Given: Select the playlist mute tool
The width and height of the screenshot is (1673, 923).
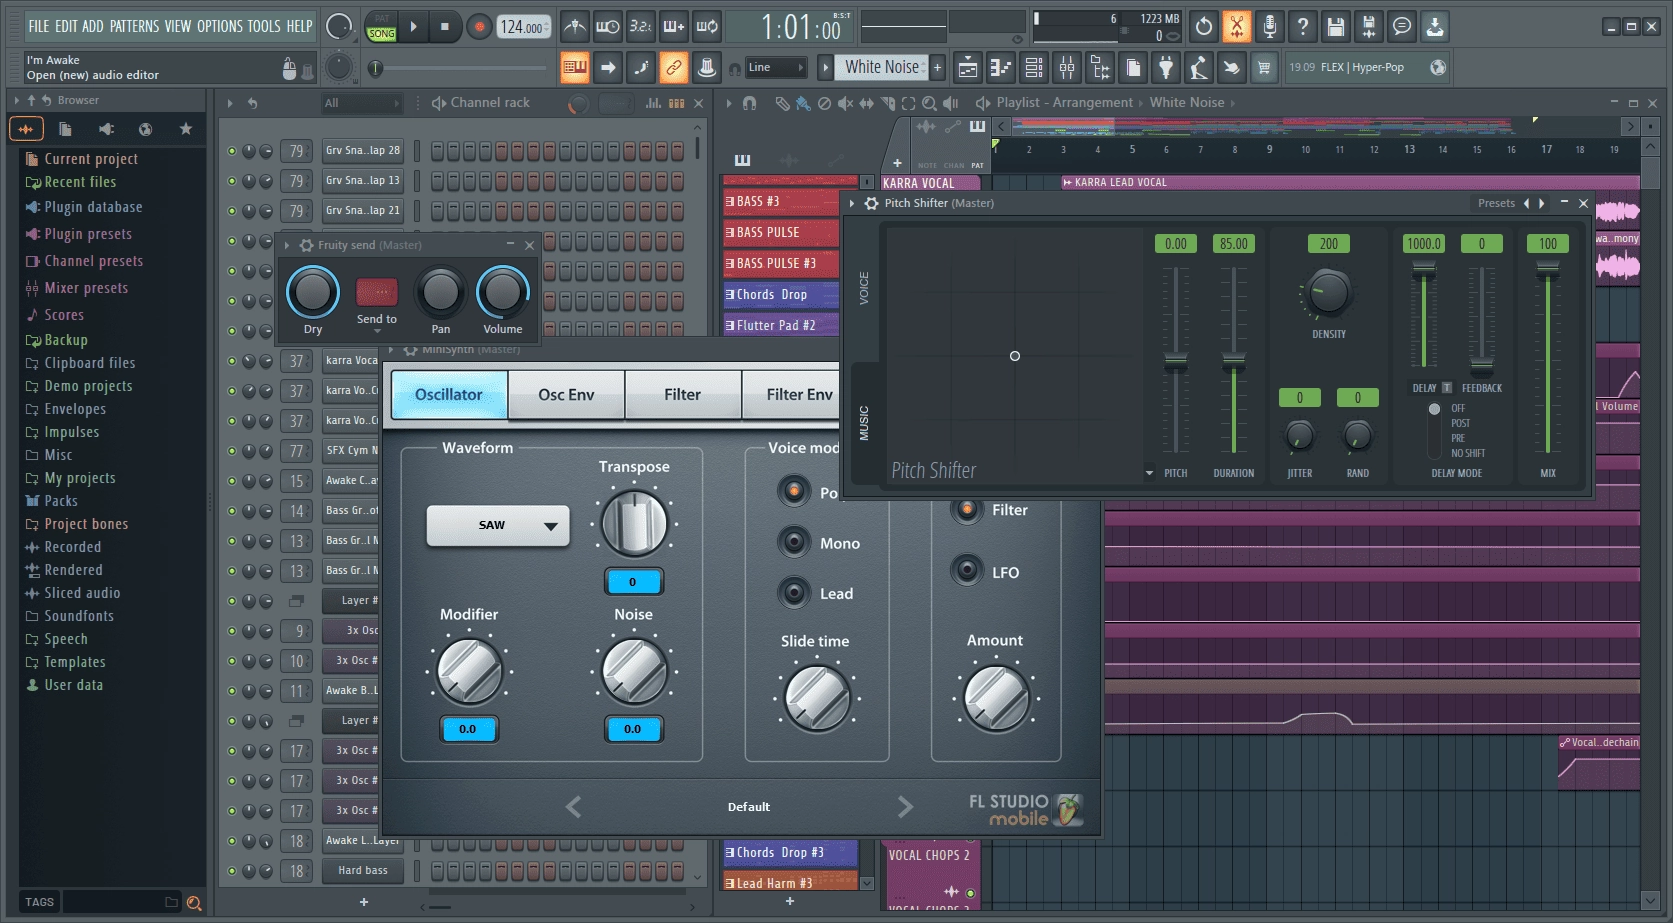Looking at the screenshot, I should tap(845, 103).
